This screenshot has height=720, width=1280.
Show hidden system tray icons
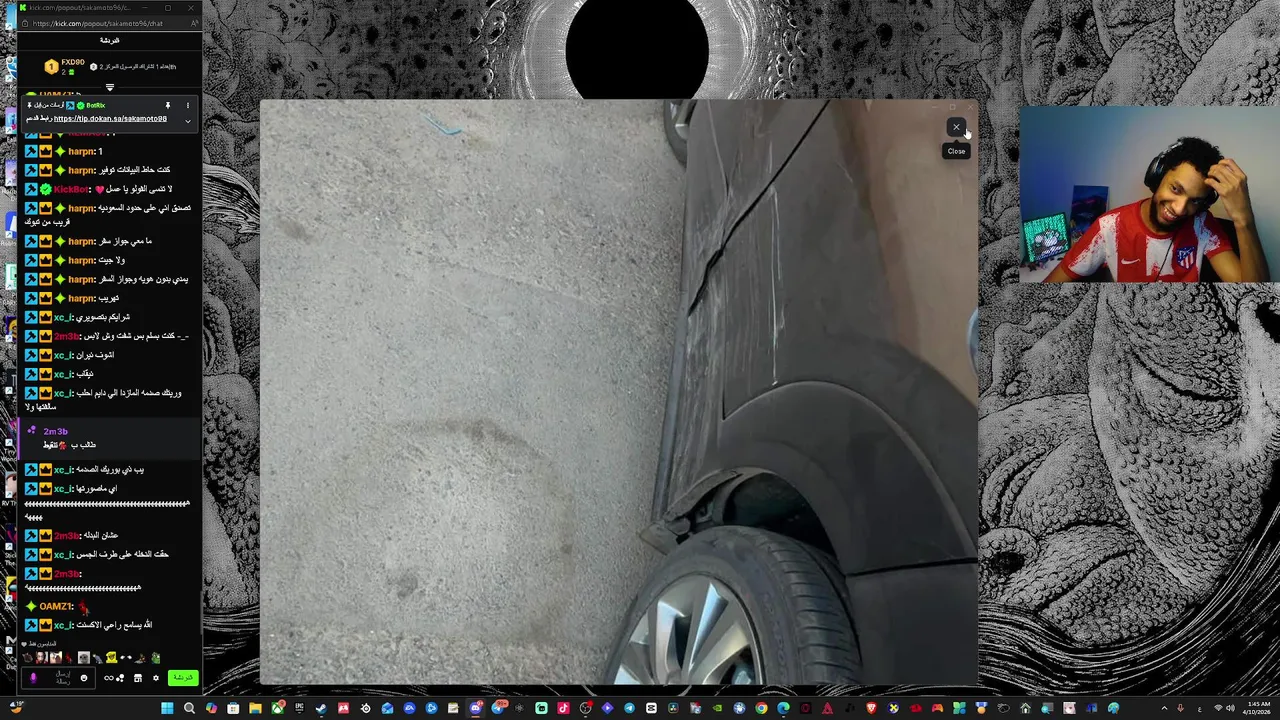point(1163,708)
